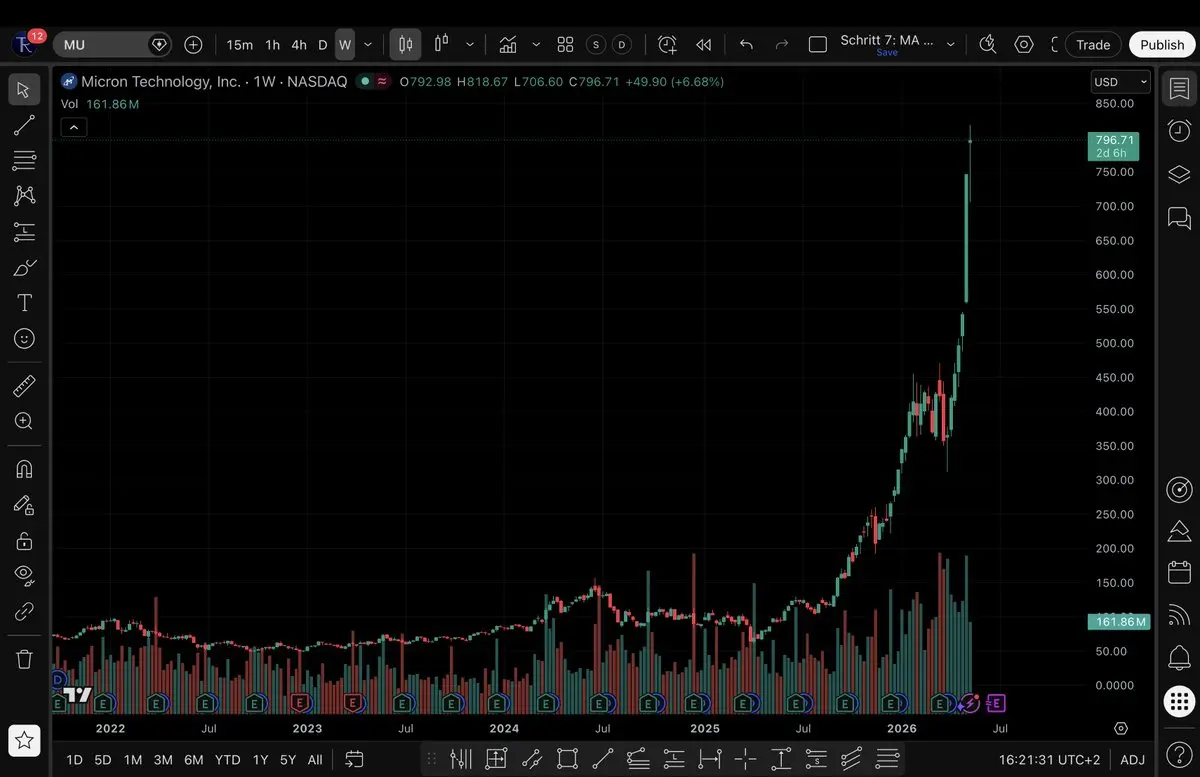1200x777 pixels.
Task: Toggle stay-in-drawing-mode pencil lock
Action: pyautogui.click(x=24, y=505)
